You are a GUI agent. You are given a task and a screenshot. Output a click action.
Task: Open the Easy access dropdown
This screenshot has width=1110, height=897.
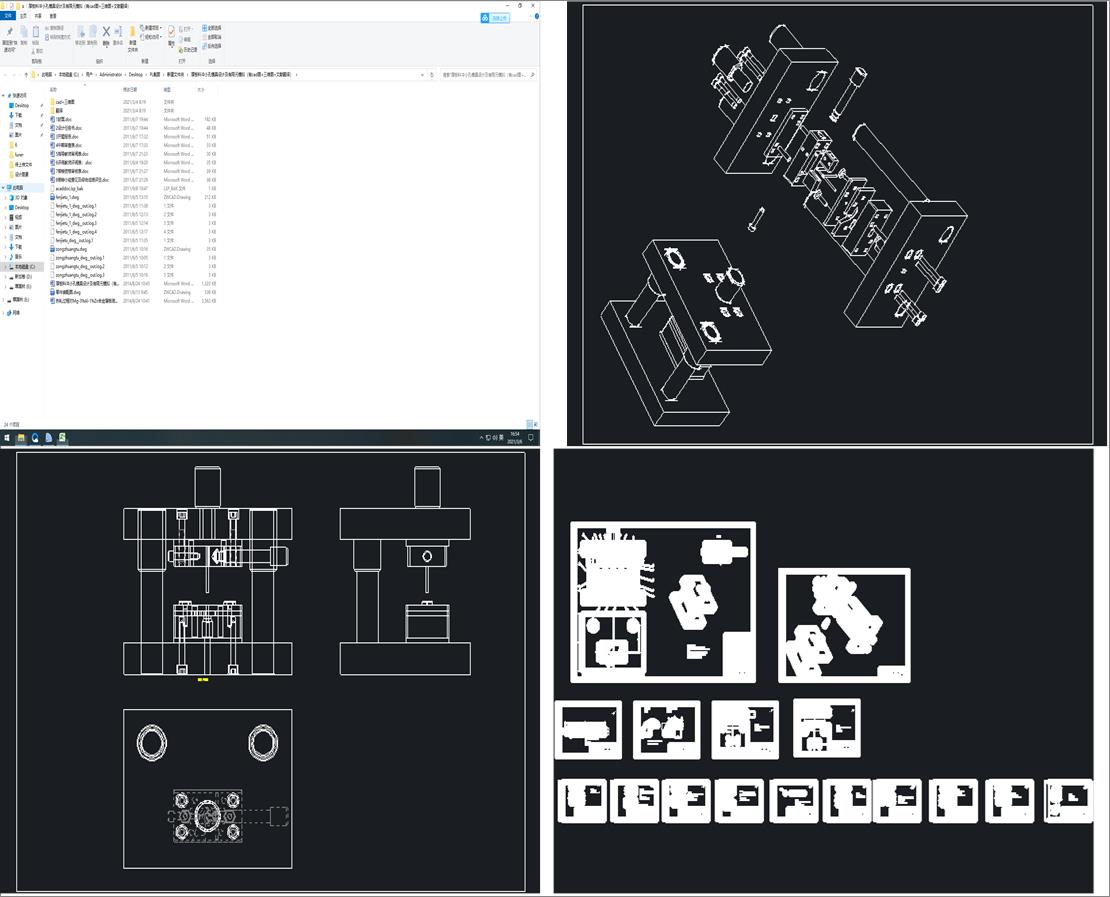151,37
